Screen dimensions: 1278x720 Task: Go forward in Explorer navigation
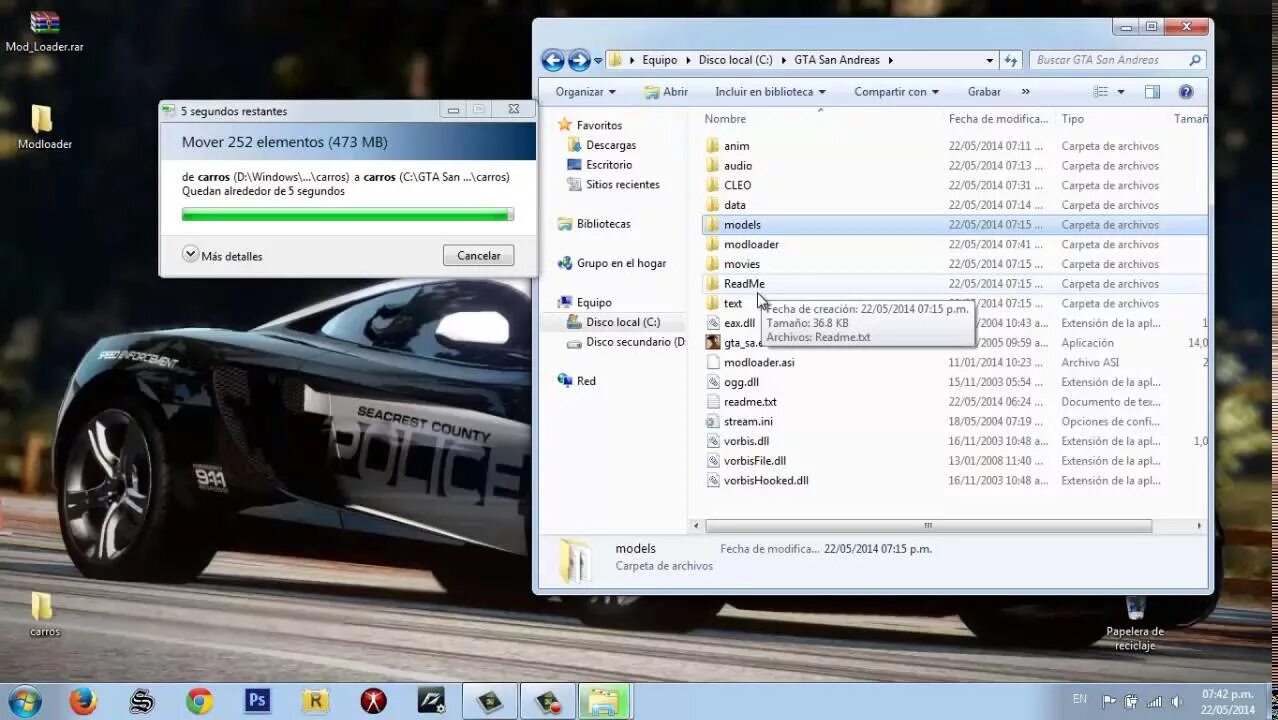(579, 60)
